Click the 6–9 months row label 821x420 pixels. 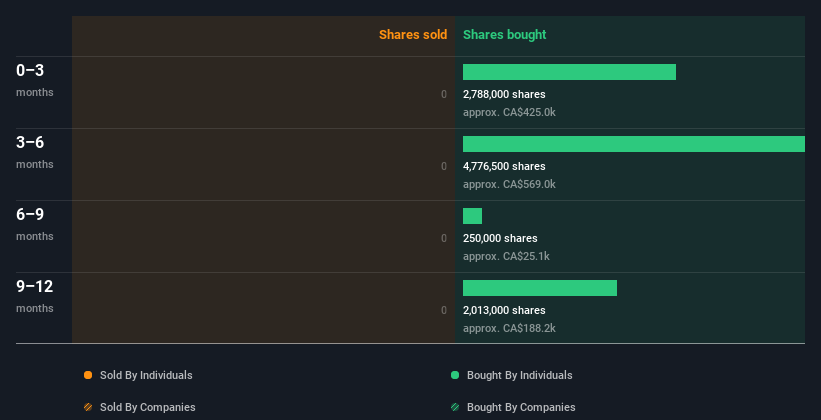click(x=35, y=224)
